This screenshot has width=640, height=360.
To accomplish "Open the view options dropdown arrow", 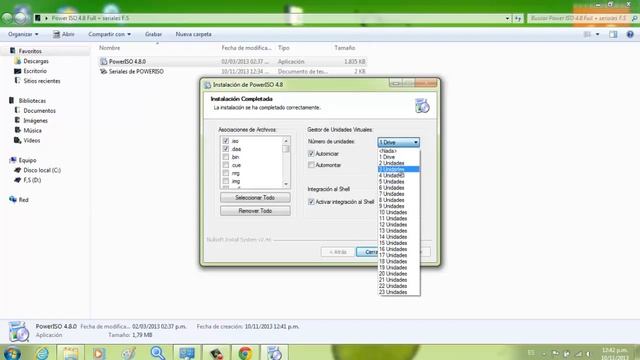I will 598,34.
